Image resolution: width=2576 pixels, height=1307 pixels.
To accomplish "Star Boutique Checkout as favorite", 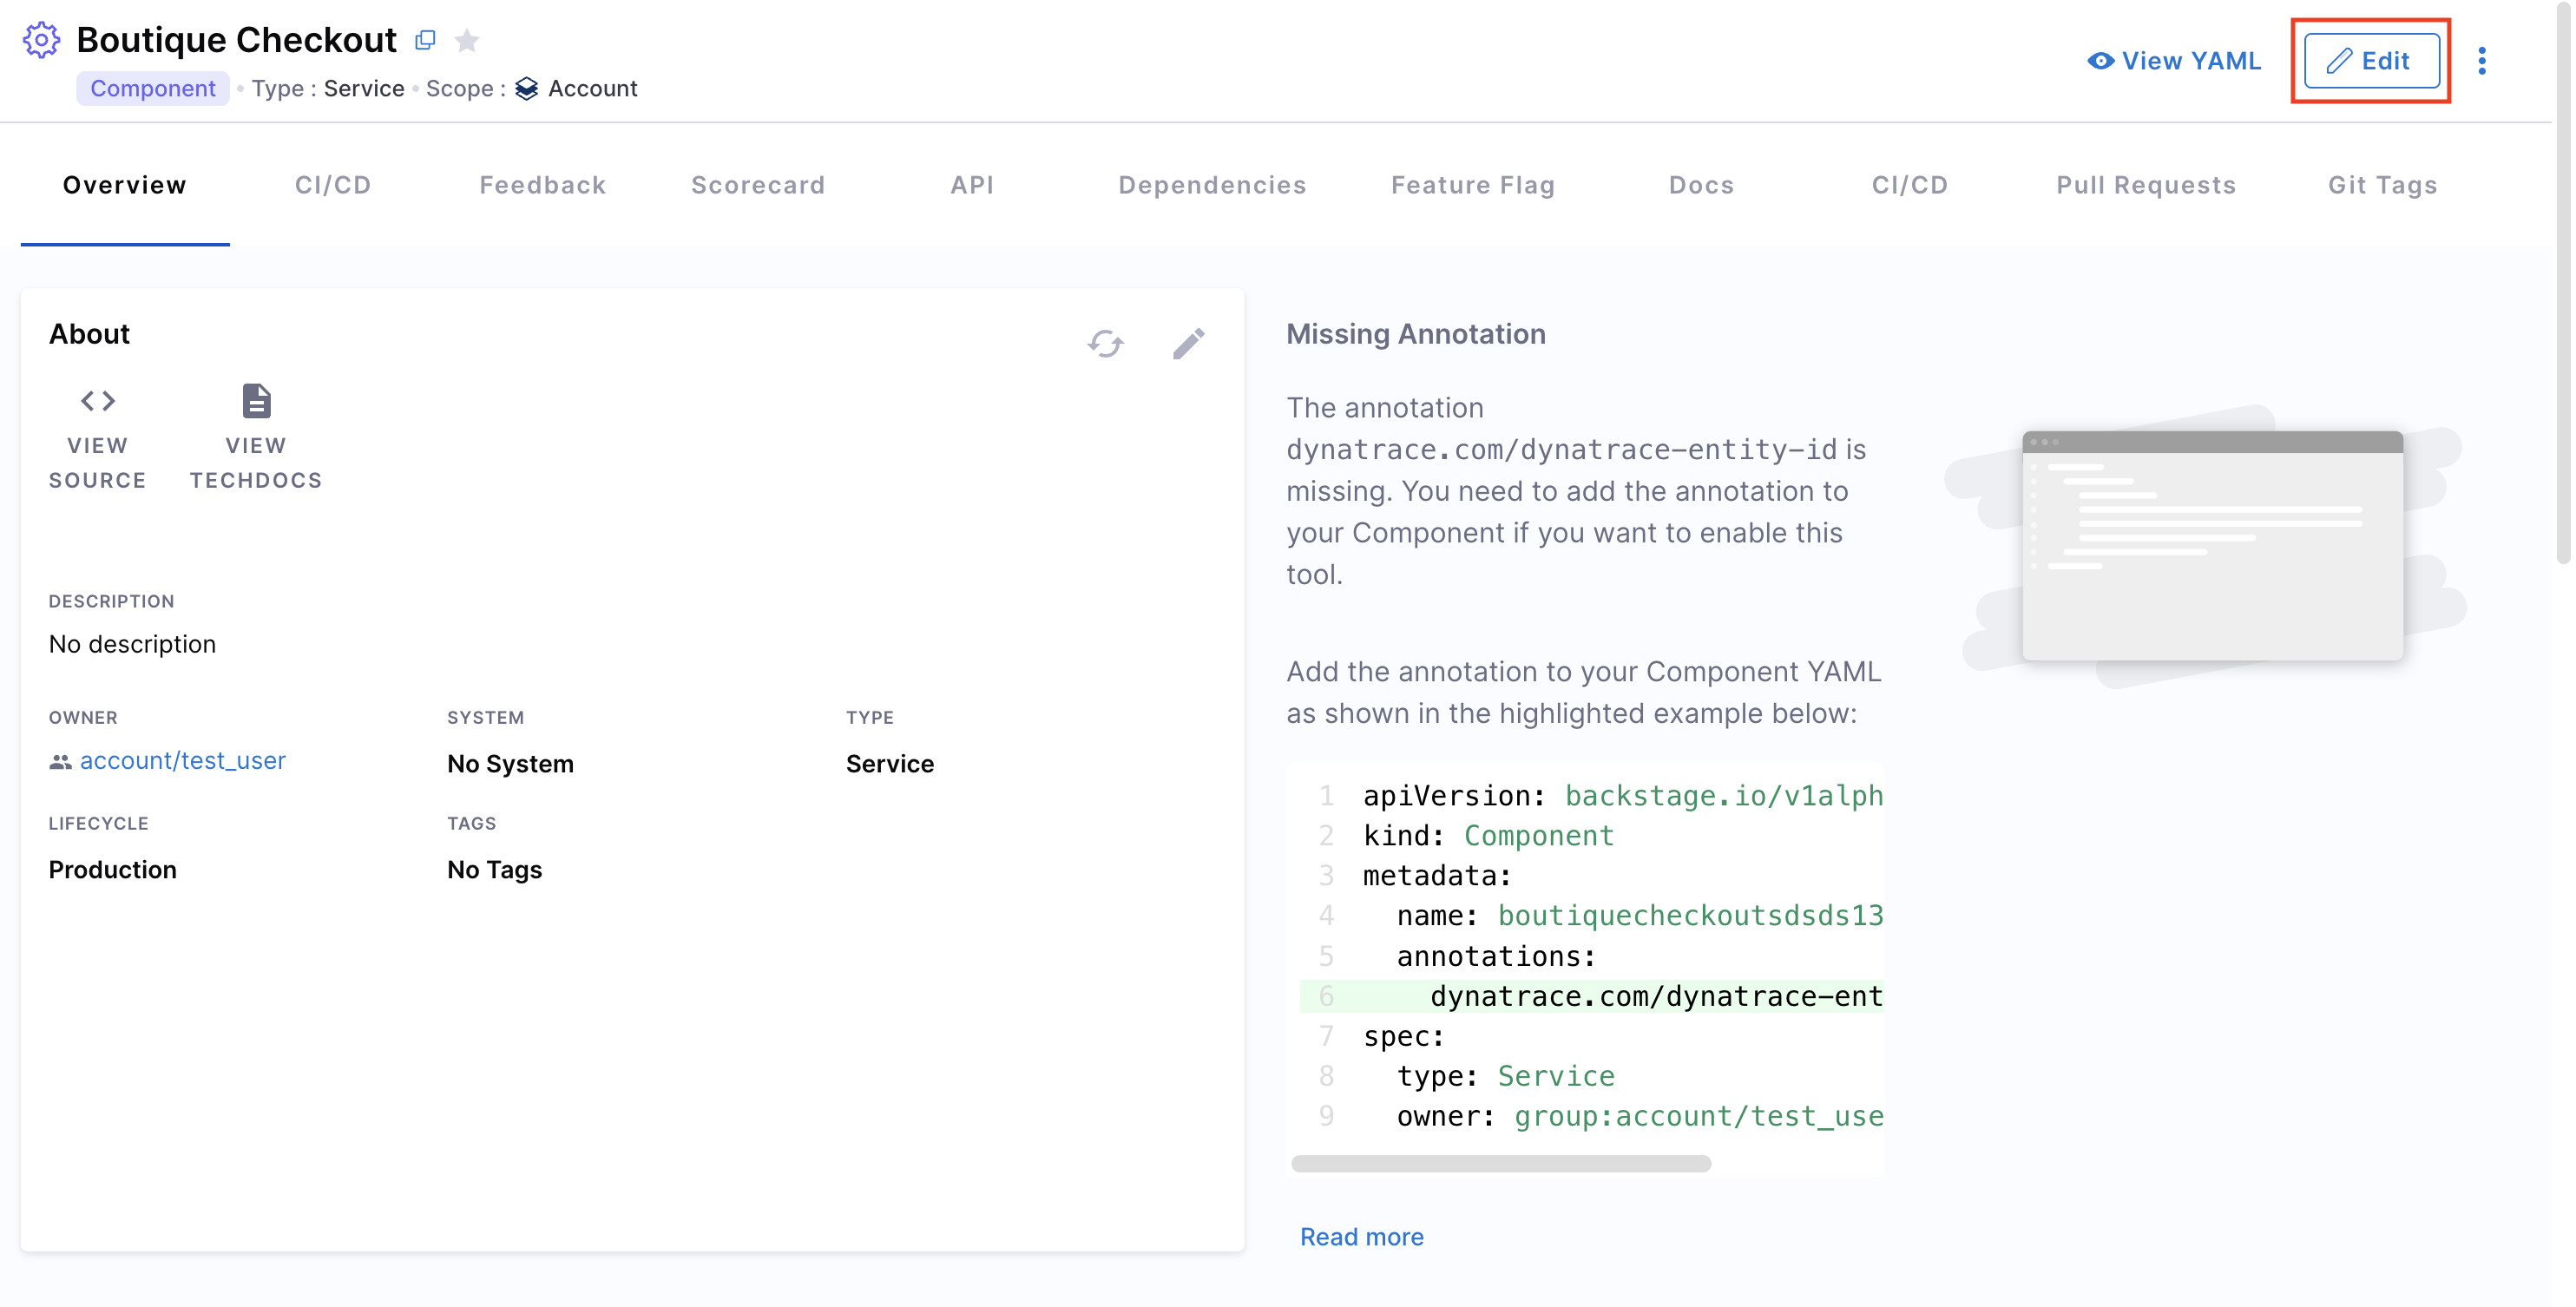I will [467, 40].
